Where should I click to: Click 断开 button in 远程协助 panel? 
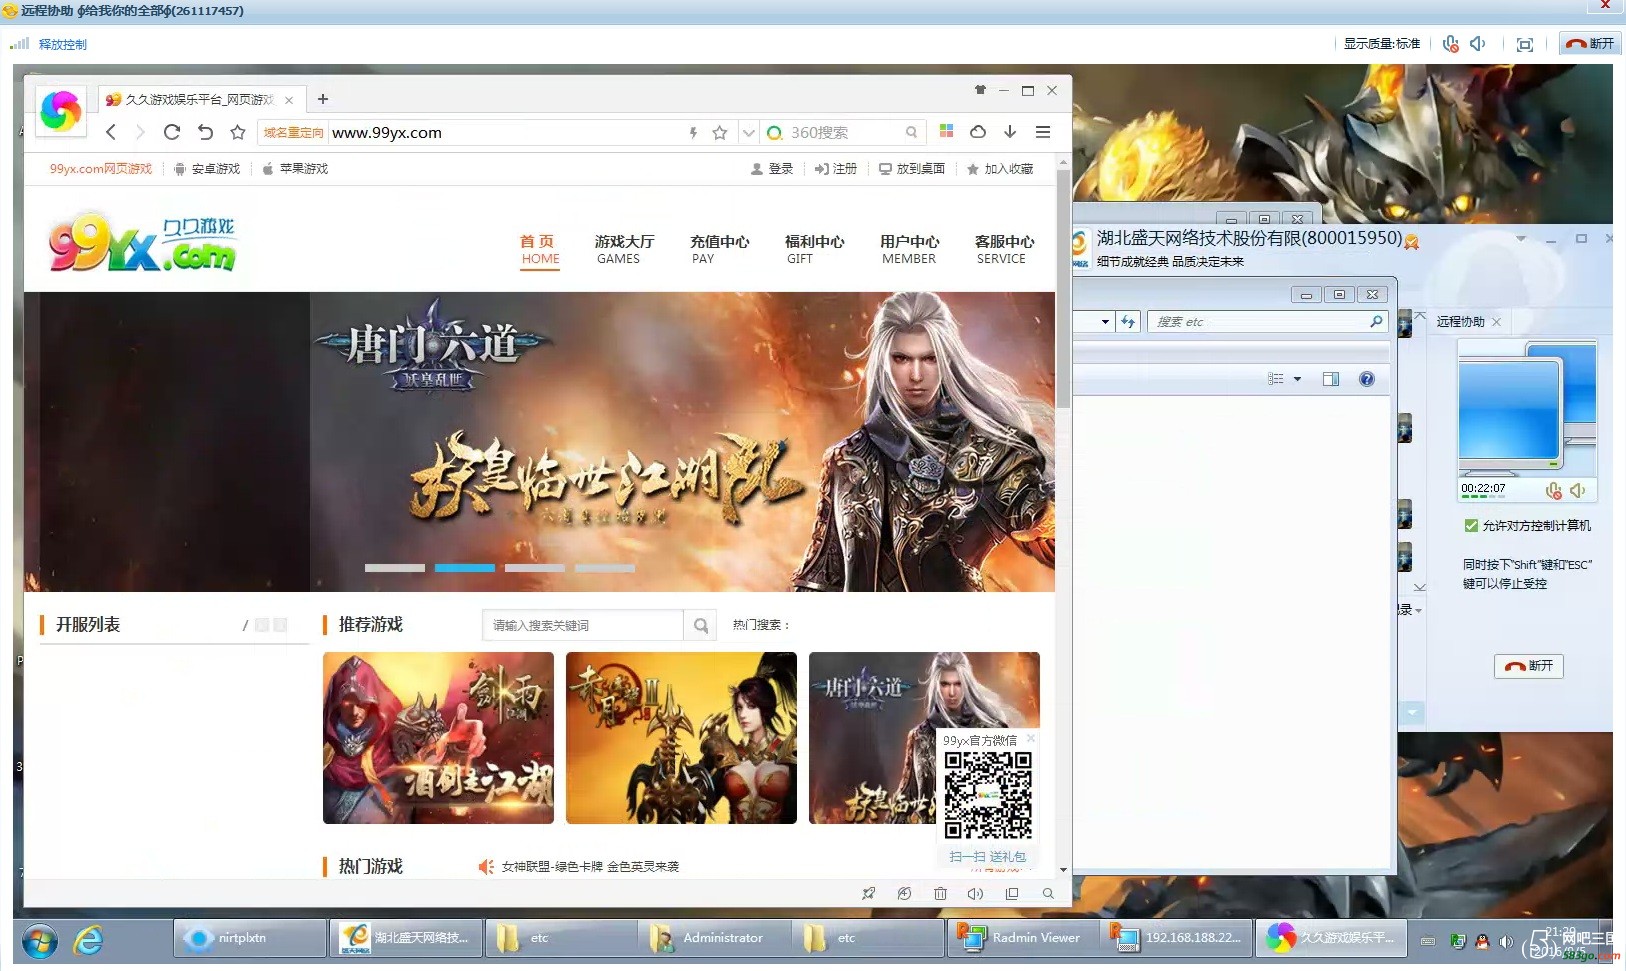point(1529,666)
